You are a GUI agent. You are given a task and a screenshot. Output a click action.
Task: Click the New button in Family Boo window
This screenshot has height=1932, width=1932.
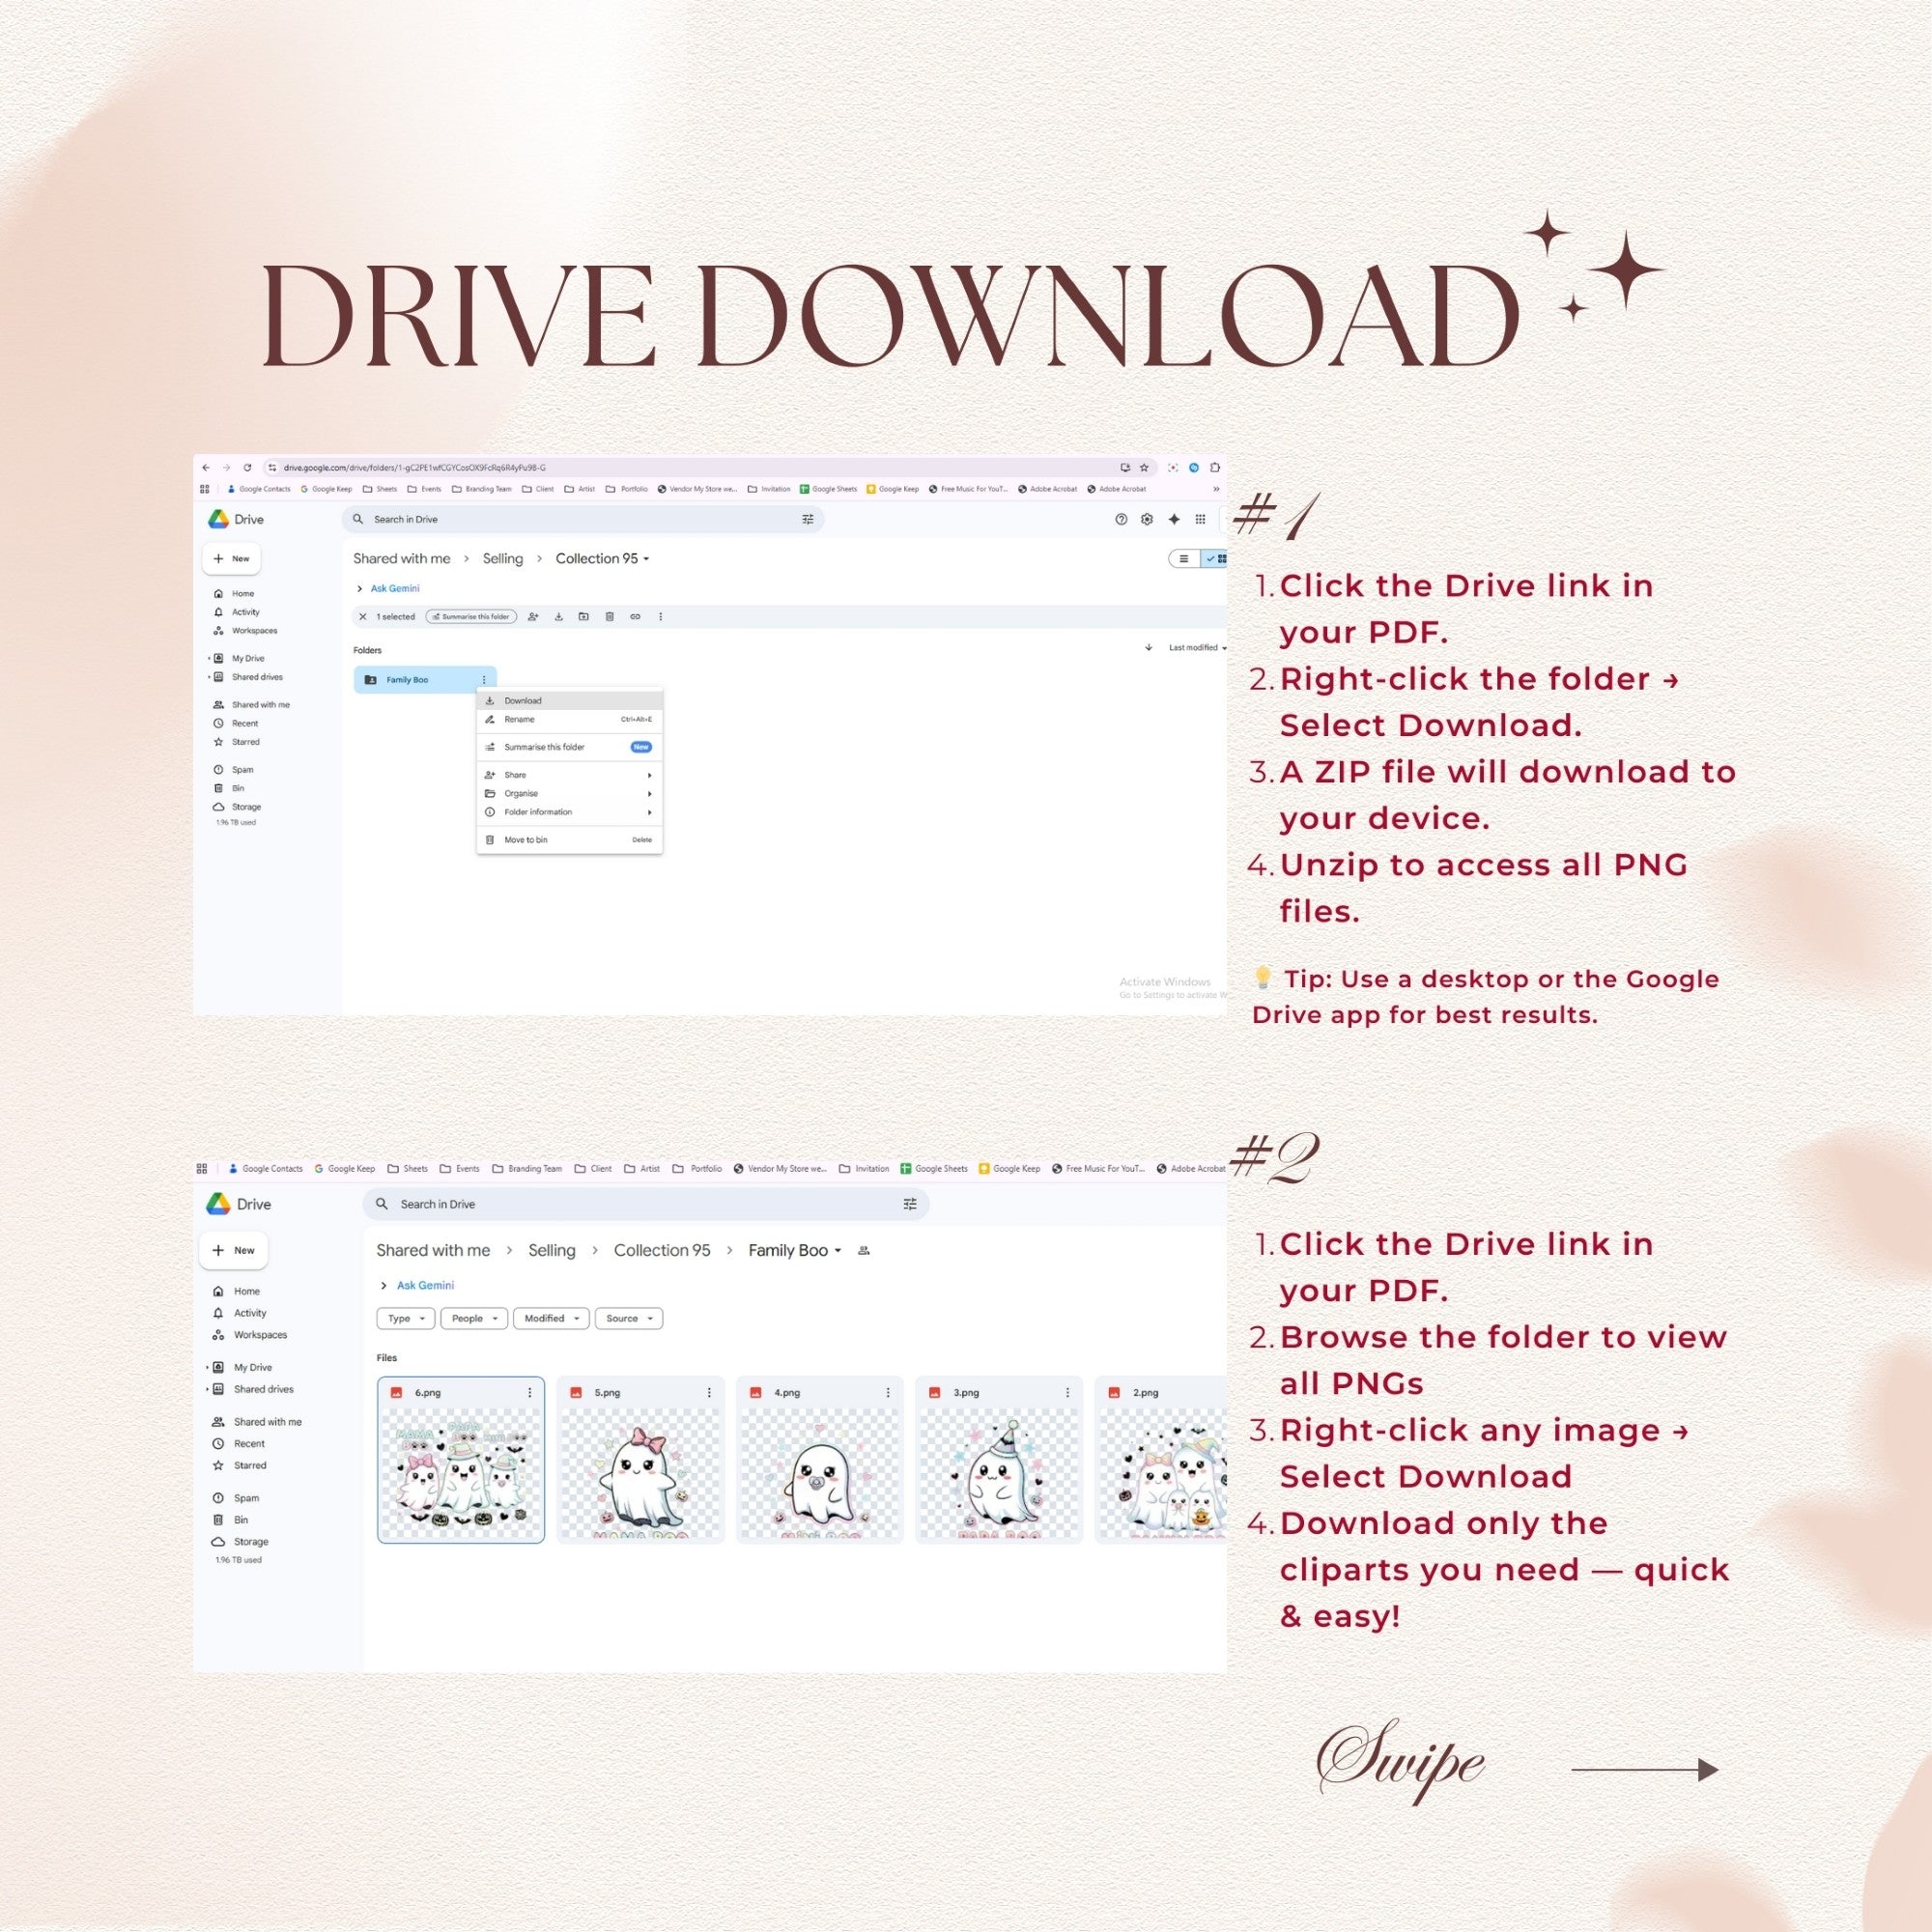(234, 1250)
